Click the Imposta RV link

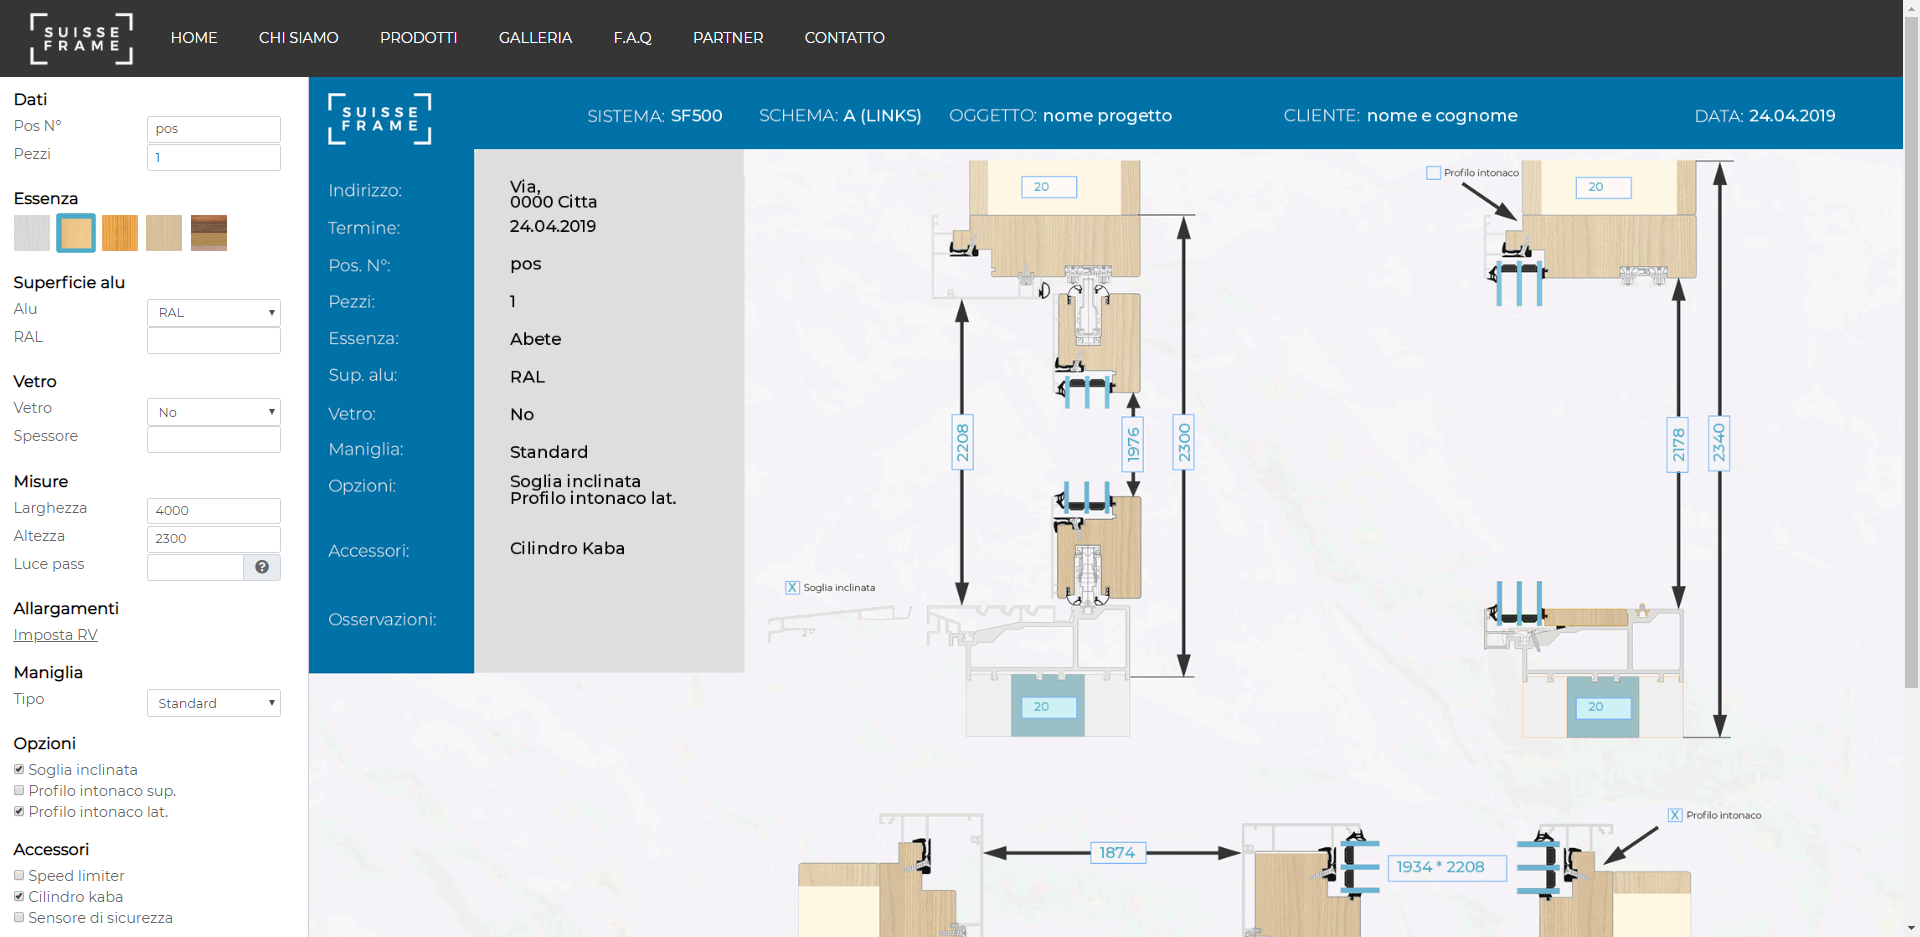(55, 635)
